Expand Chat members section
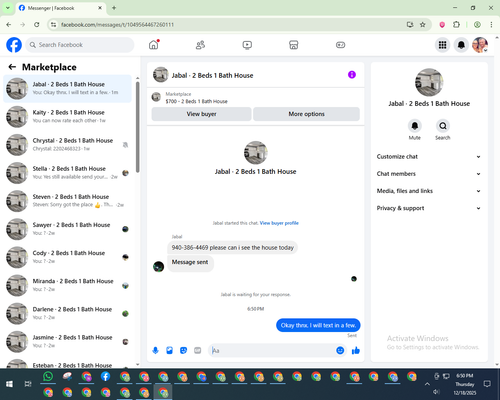The height and width of the screenshot is (400, 500). (429, 174)
